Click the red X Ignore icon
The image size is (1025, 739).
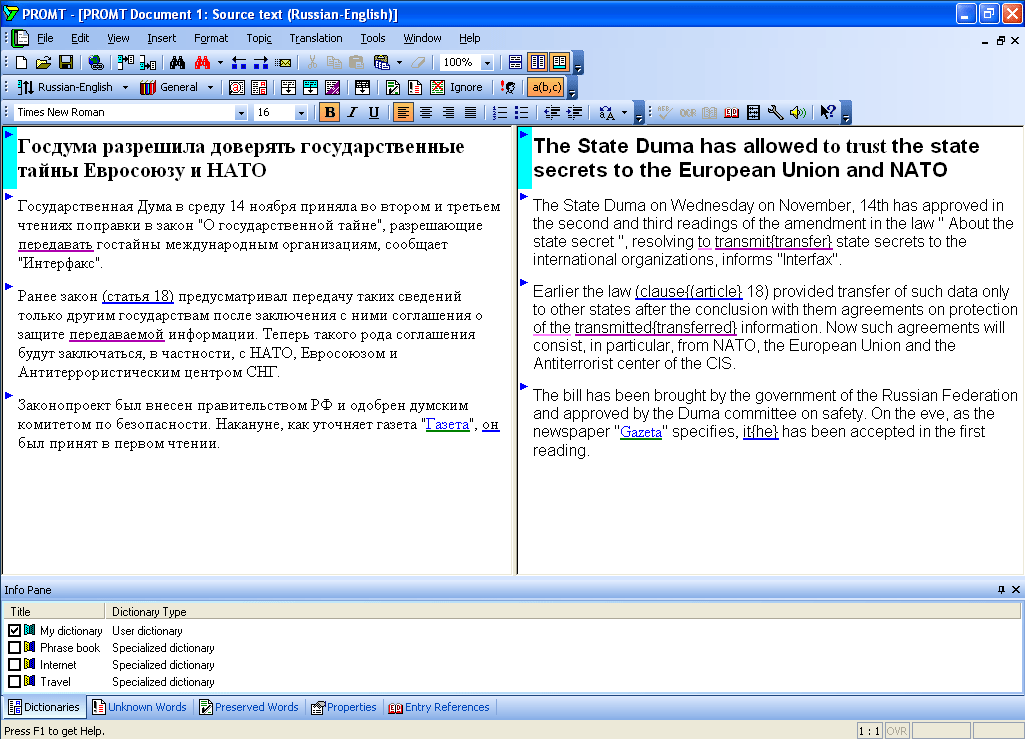click(437, 88)
